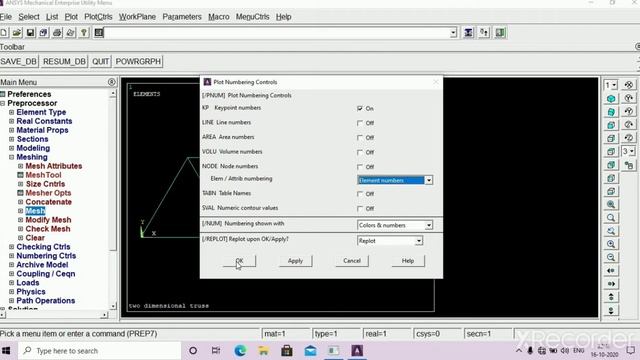Expand the Element Type tree node
Viewport: 640px width, 360px height.
[x=11, y=112]
